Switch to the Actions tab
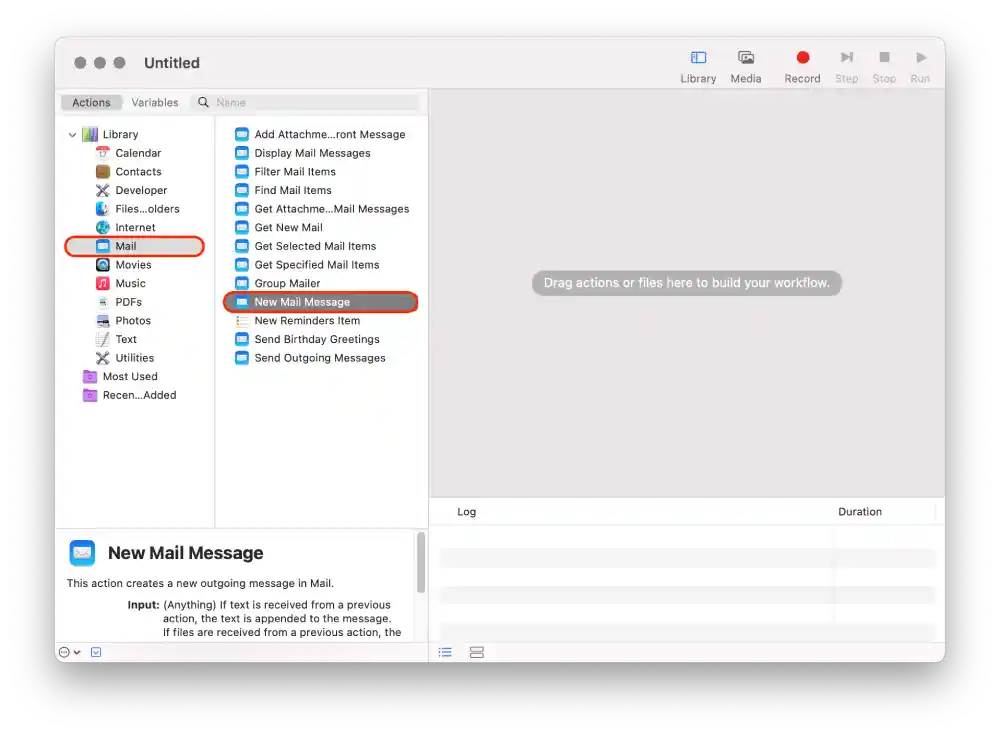This screenshot has width=1000, height=735. click(91, 102)
